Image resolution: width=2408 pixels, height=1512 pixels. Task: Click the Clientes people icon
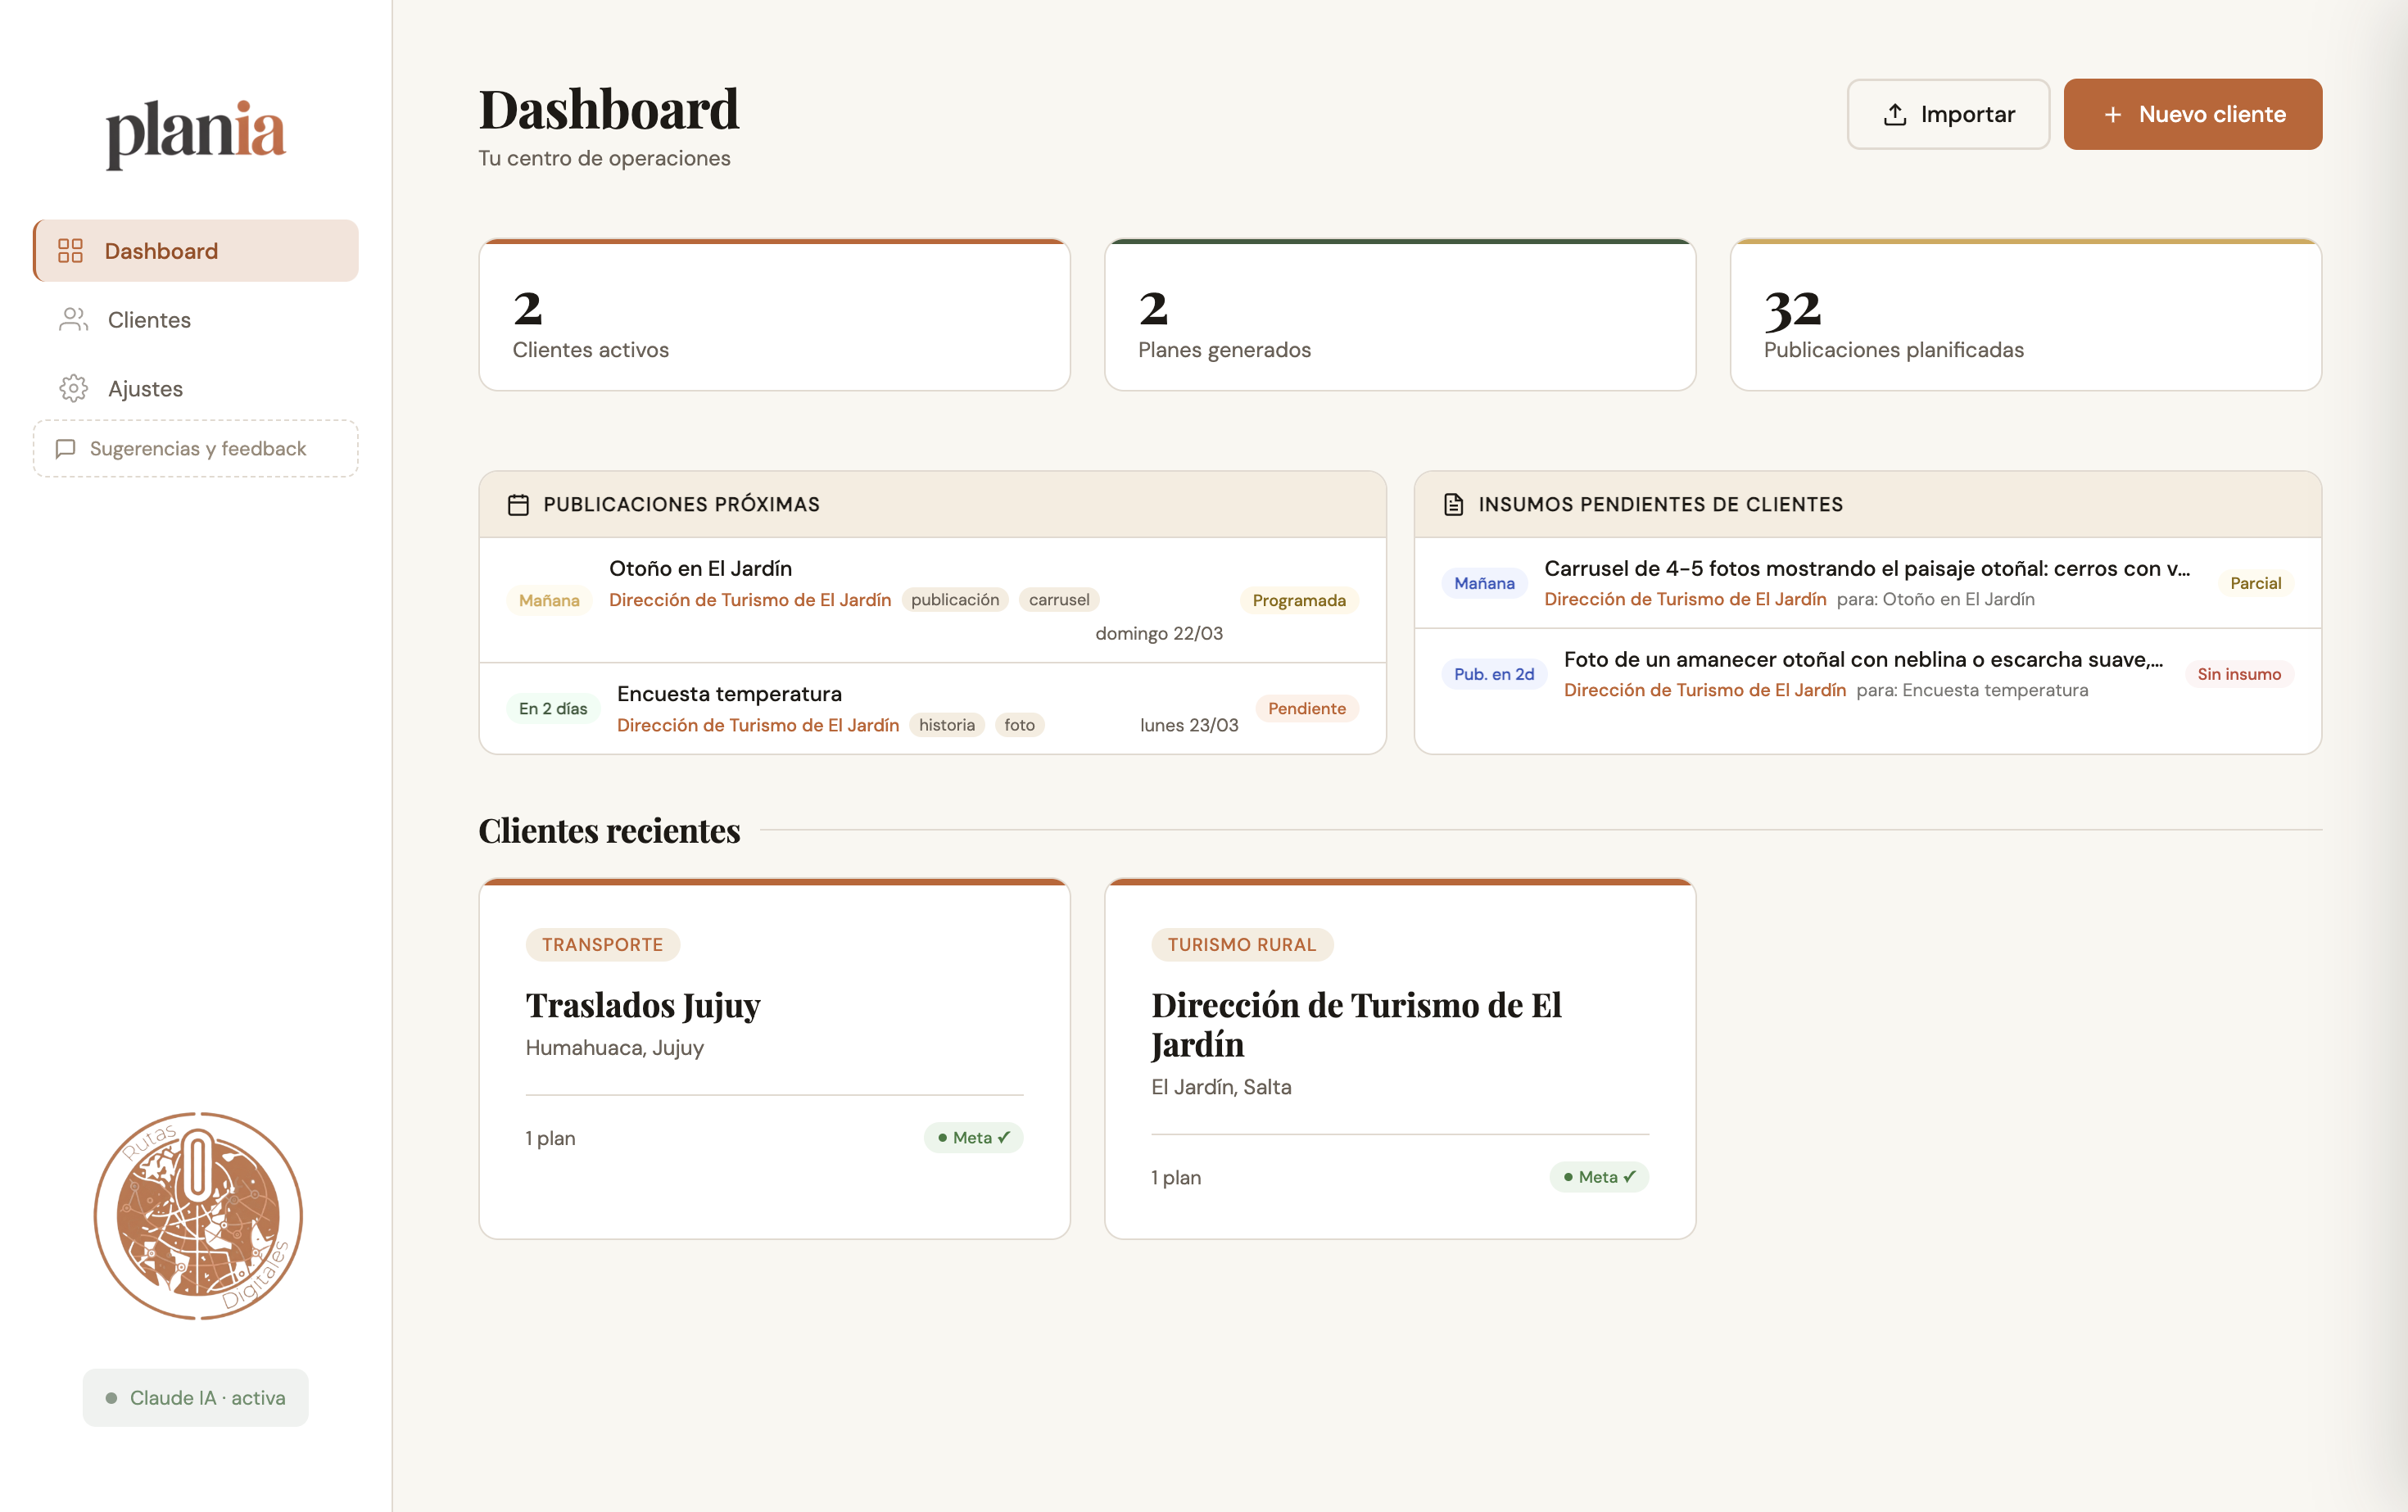72,319
